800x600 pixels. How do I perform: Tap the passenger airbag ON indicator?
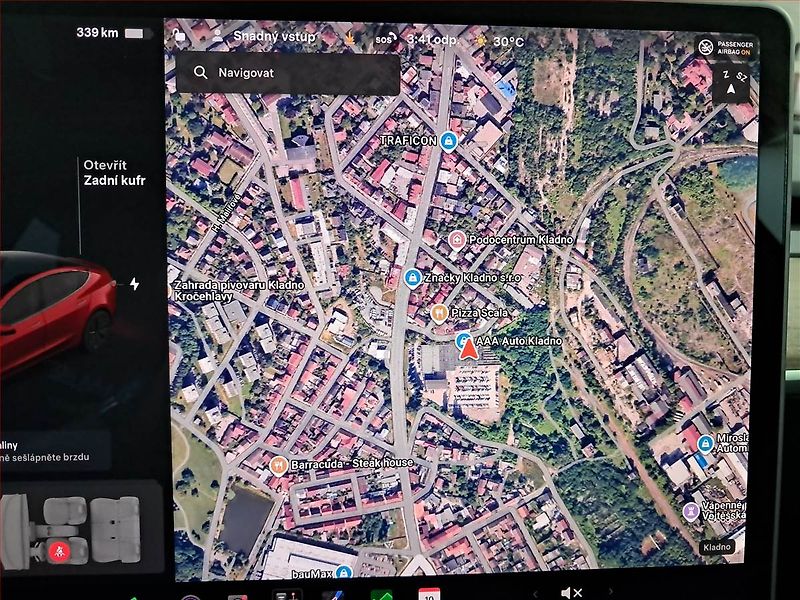(726, 48)
